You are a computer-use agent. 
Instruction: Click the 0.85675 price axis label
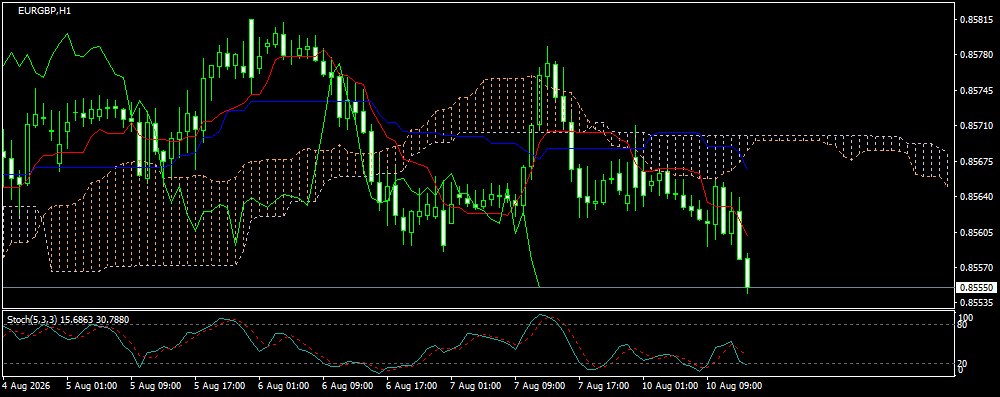pos(977,161)
